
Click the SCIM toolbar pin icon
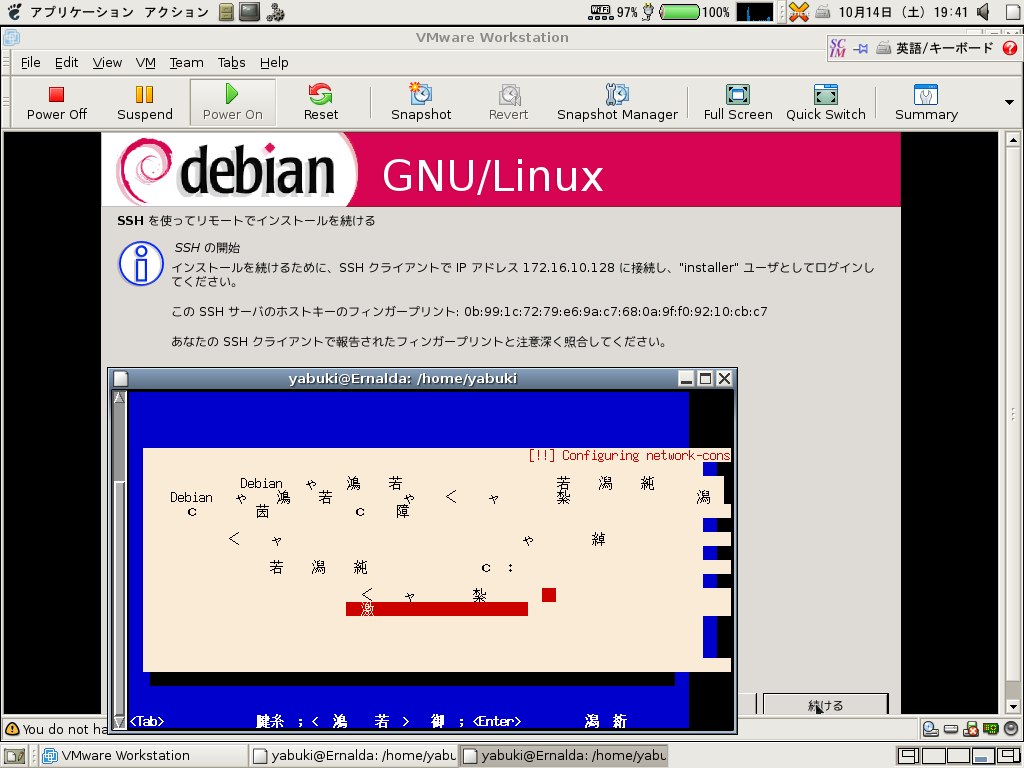point(860,48)
